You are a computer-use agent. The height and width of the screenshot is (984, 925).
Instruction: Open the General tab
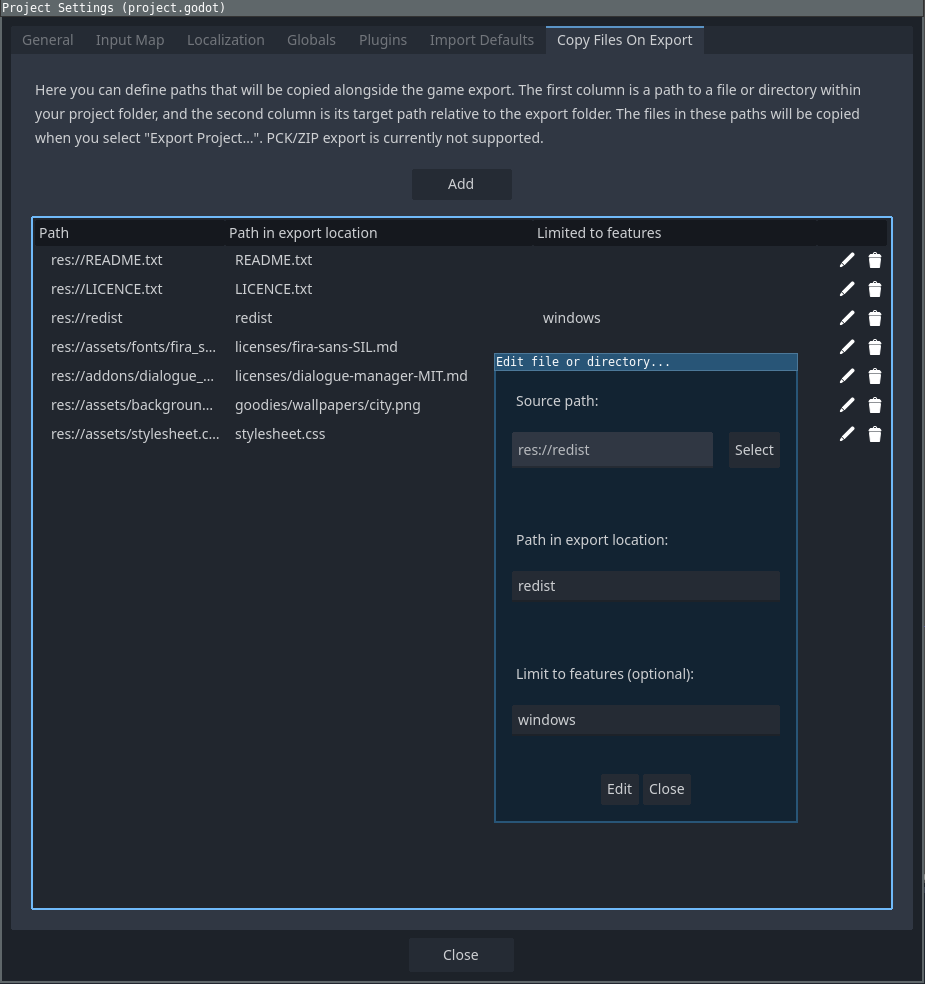(x=48, y=40)
